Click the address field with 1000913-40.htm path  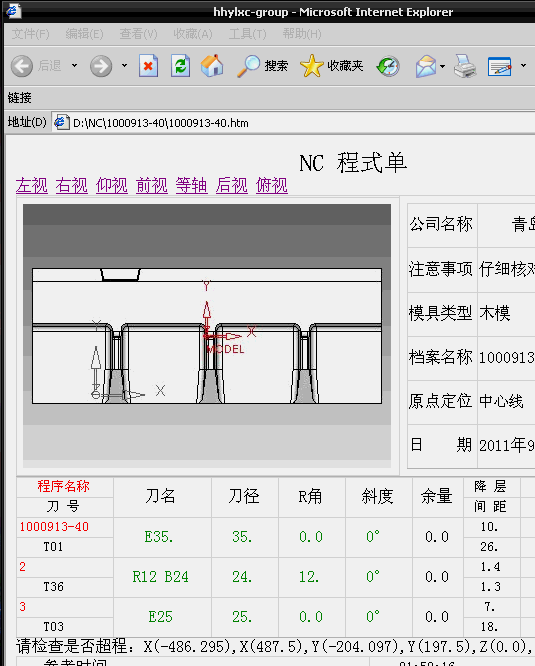pyautogui.click(x=293, y=123)
